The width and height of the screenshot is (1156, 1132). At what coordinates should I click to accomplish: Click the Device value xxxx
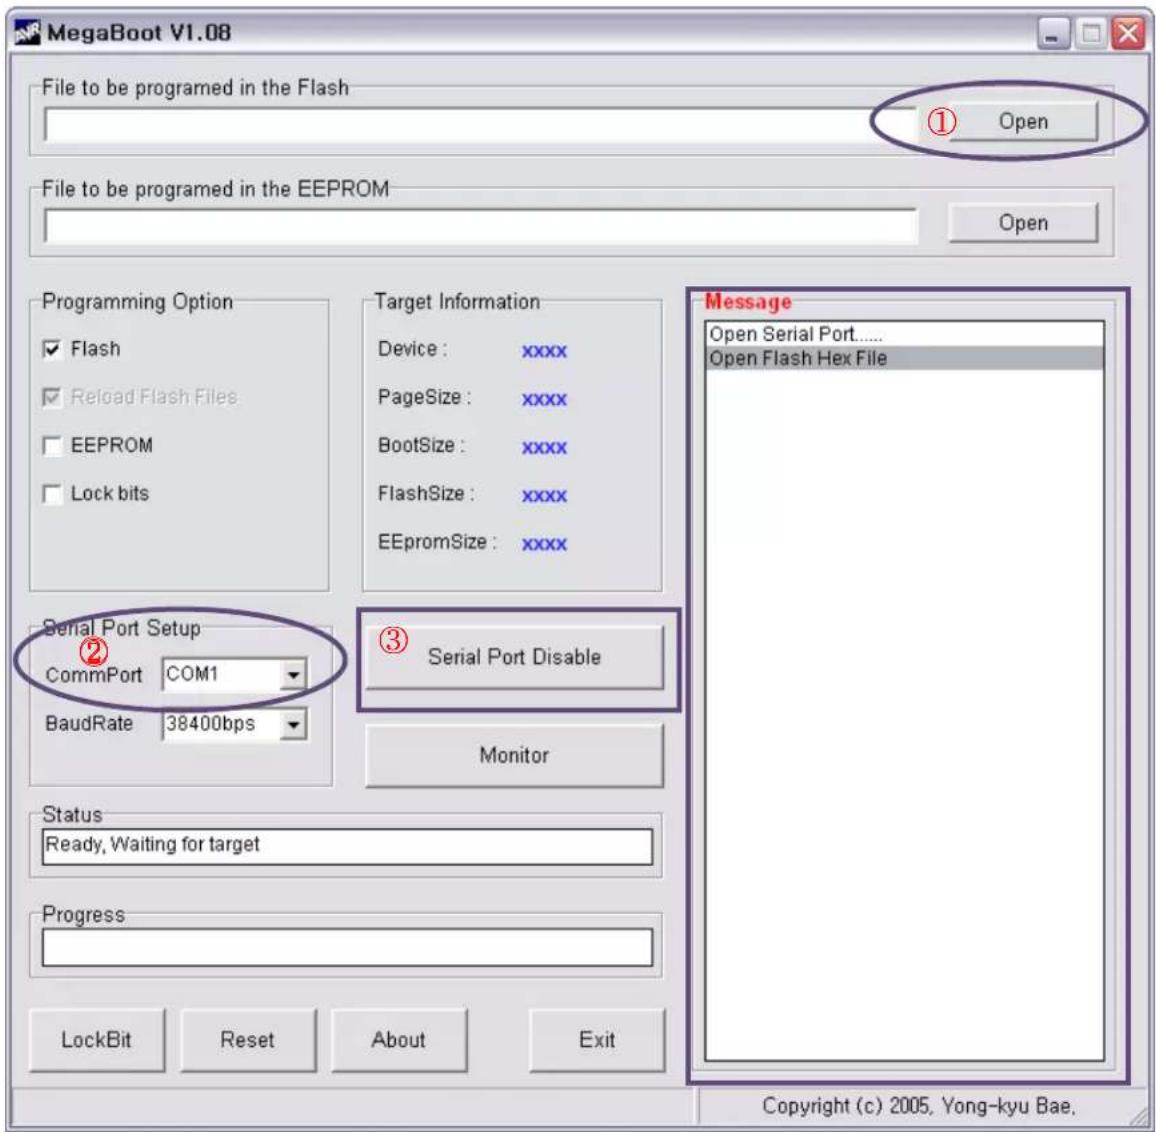tap(544, 351)
